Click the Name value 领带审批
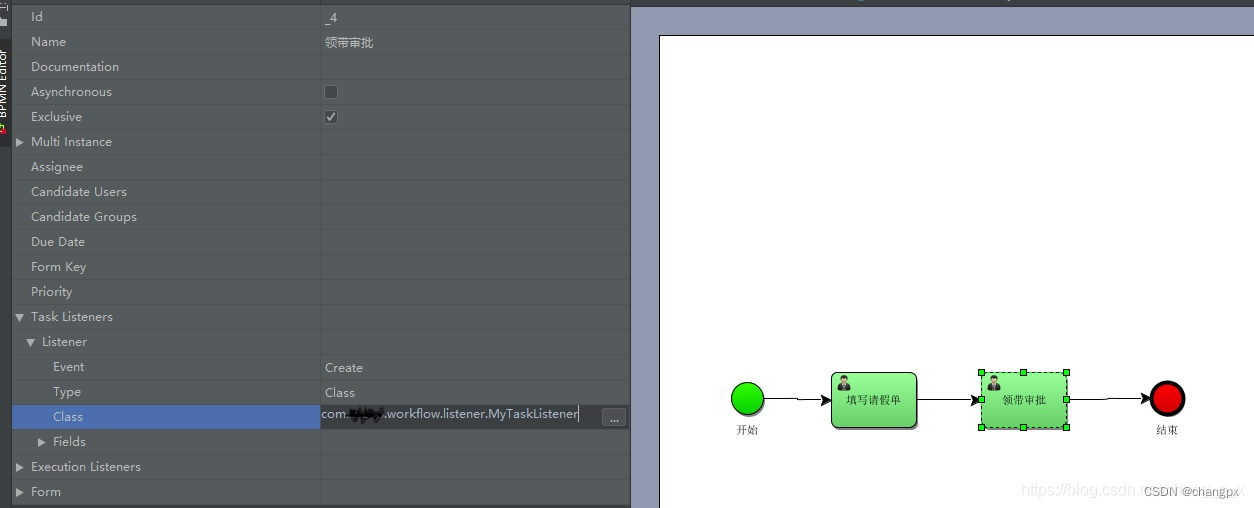 pyautogui.click(x=349, y=43)
